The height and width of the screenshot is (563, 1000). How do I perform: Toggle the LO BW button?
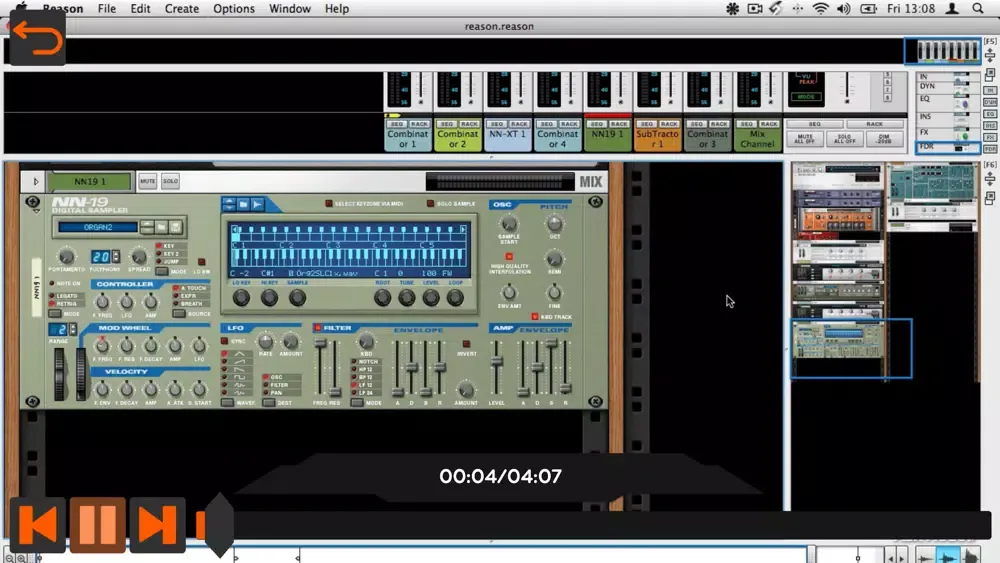click(x=202, y=262)
